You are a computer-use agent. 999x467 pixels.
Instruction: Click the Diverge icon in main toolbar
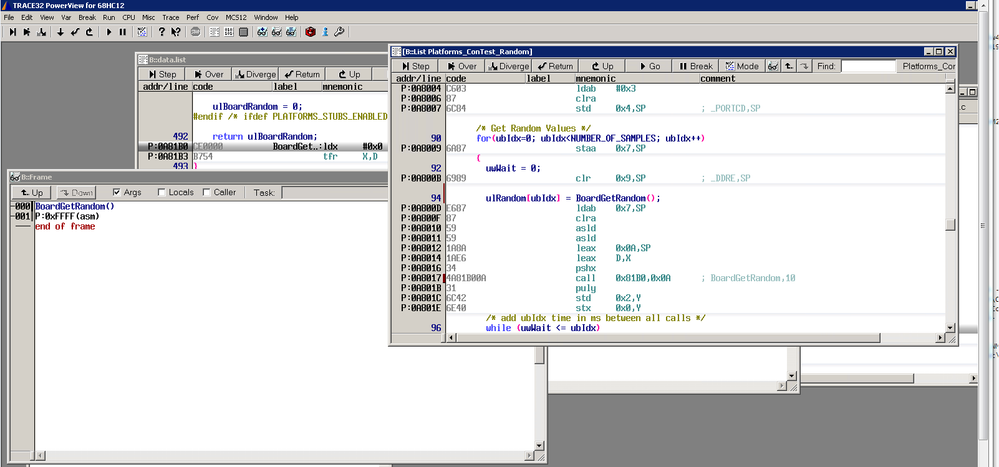point(42,32)
